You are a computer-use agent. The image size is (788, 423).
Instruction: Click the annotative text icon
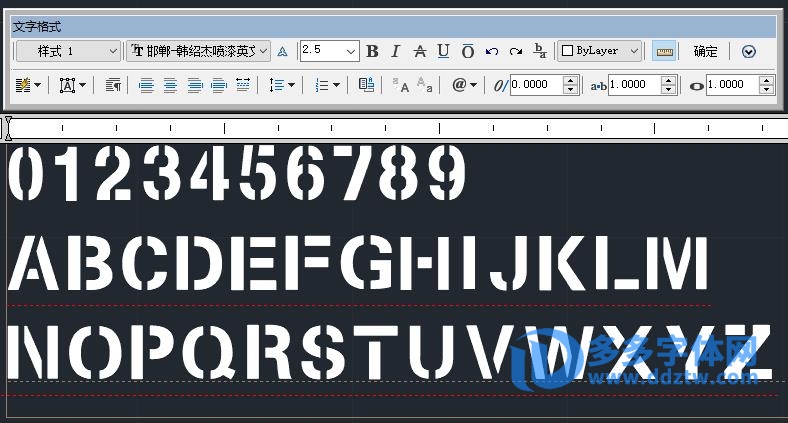coord(282,51)
